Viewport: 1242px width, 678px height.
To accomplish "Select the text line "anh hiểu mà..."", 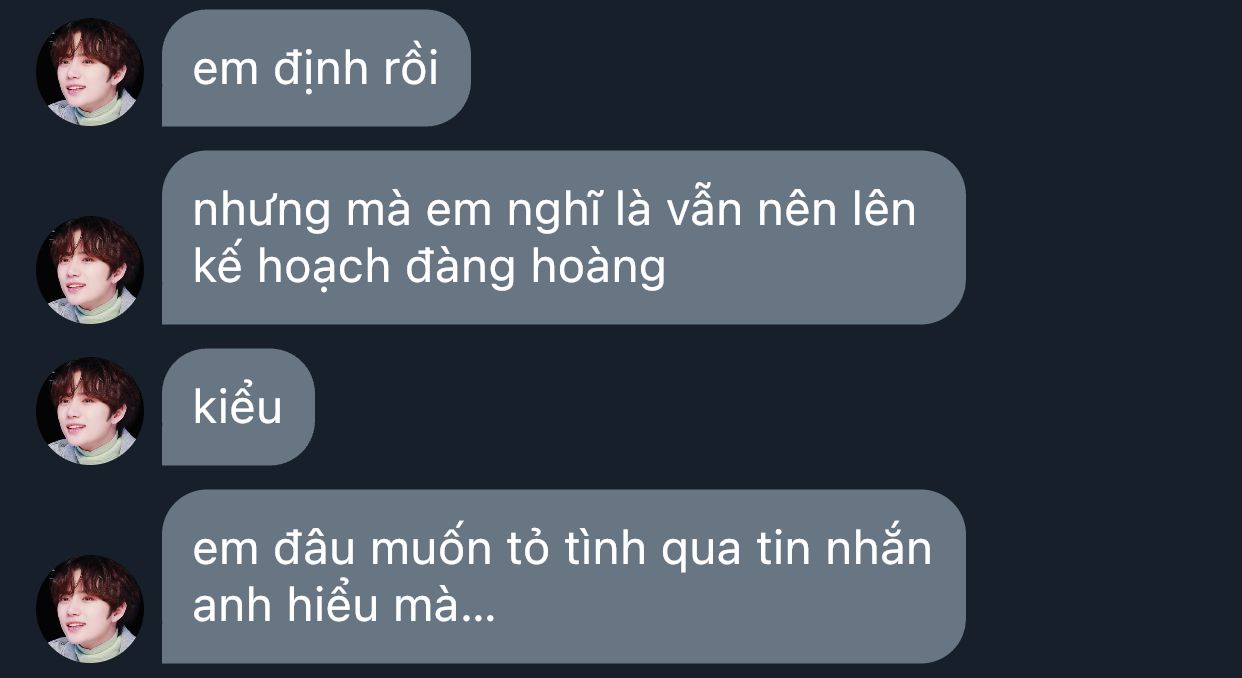I will [x=344, y=606].
